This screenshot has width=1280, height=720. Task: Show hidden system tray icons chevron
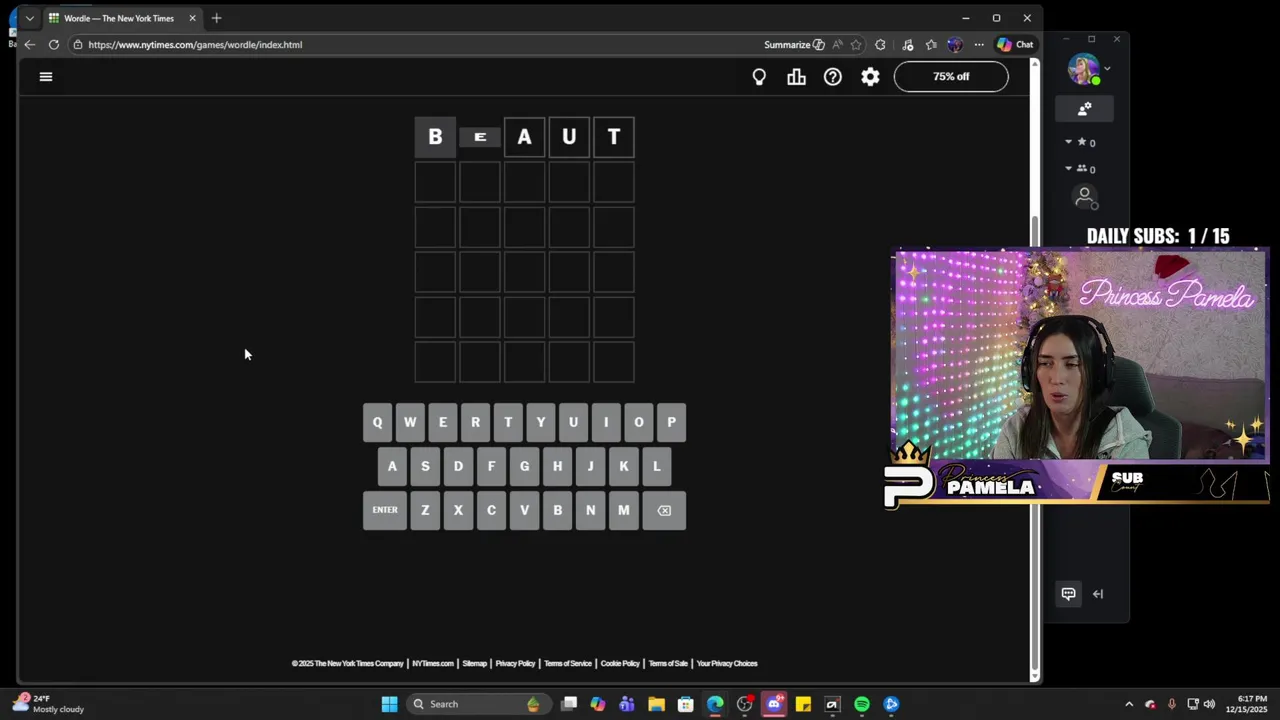(x=1129, y=704)
